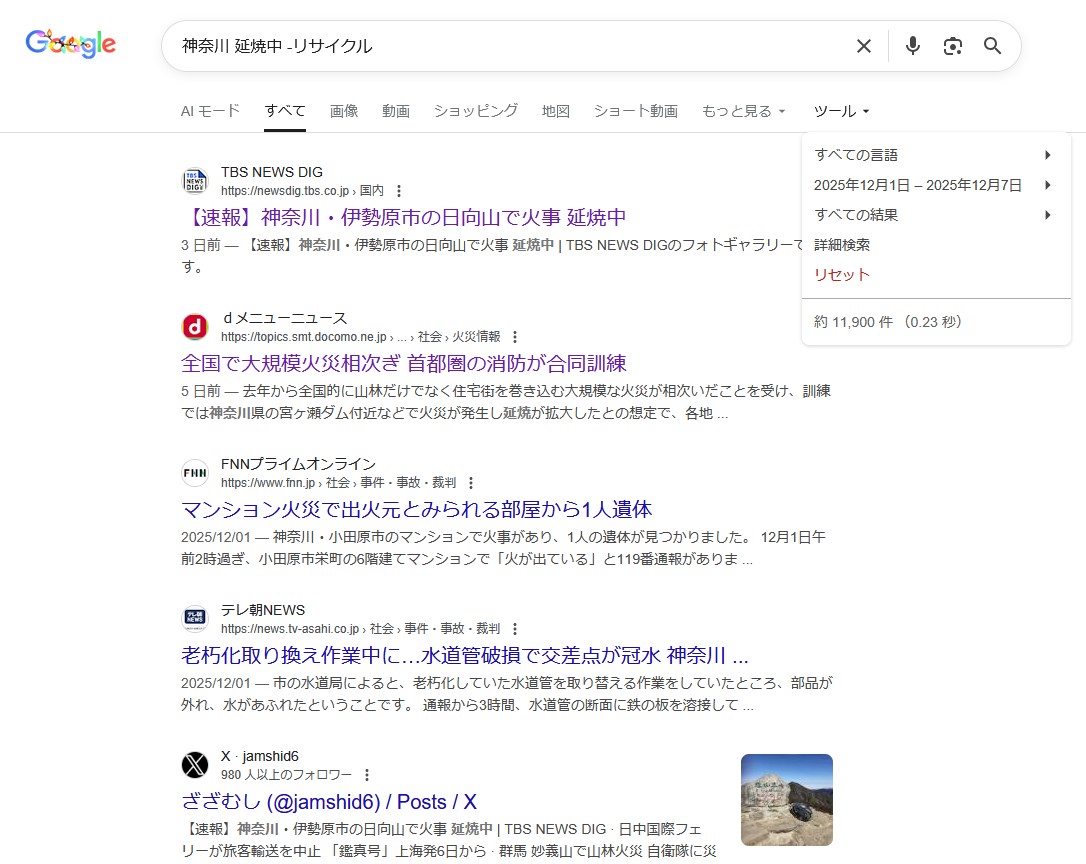
Task: Click the magnifying glass search button
Action: (x=992, y=46)
